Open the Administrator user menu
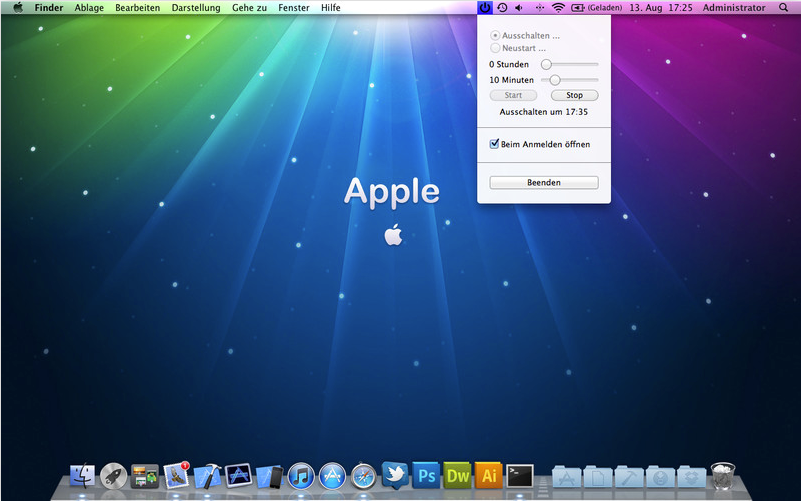Image resolution: width=801 pixels, height=501 pixels. point(734,8)
